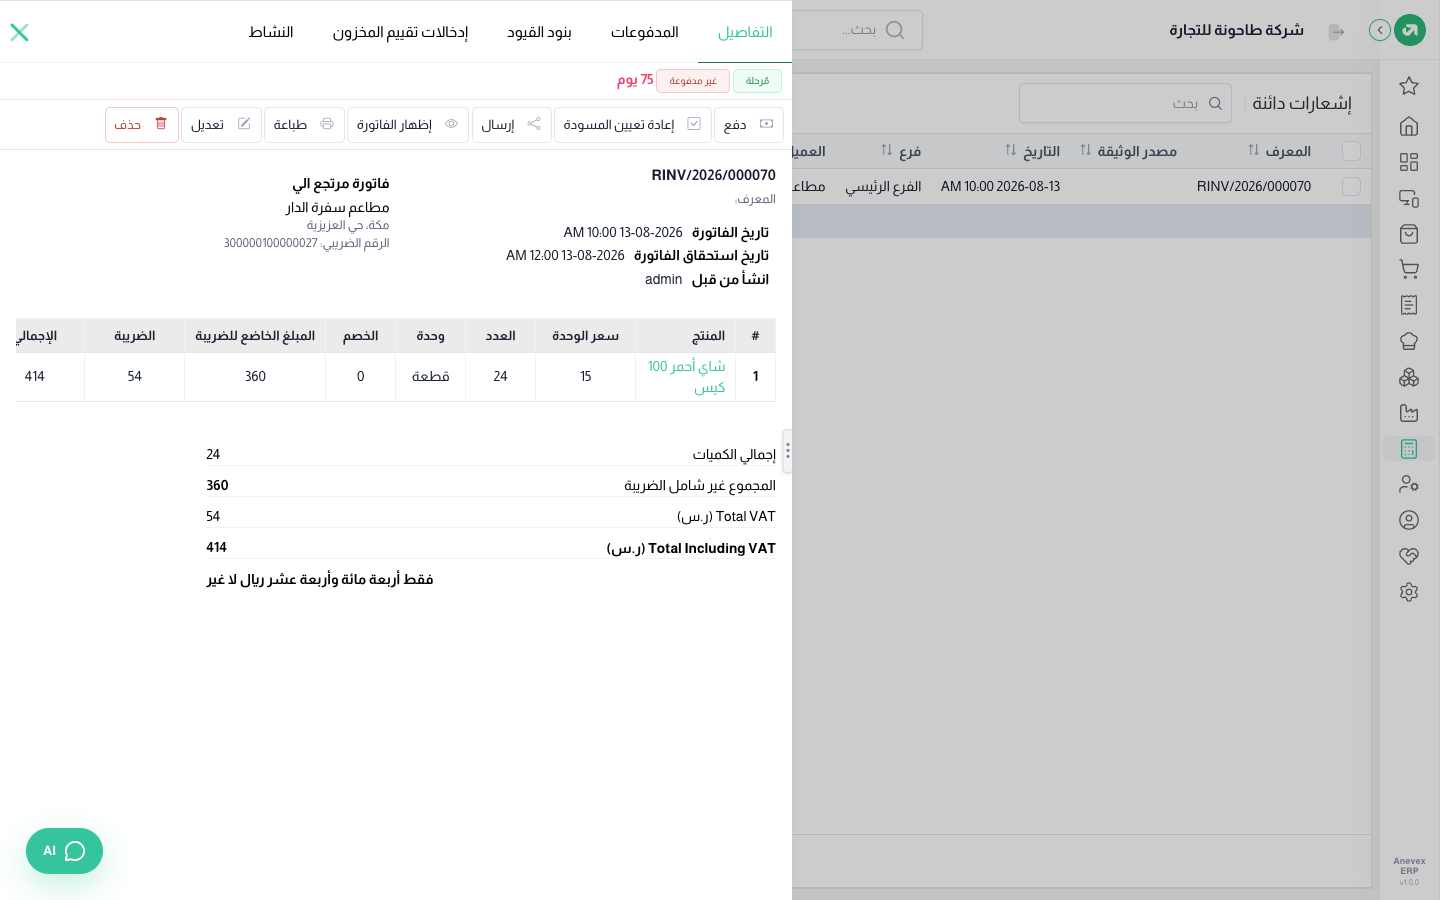1440x900 pixels.
Task: Open the chef hat icon in sidebar
Action: [1409, 341]
